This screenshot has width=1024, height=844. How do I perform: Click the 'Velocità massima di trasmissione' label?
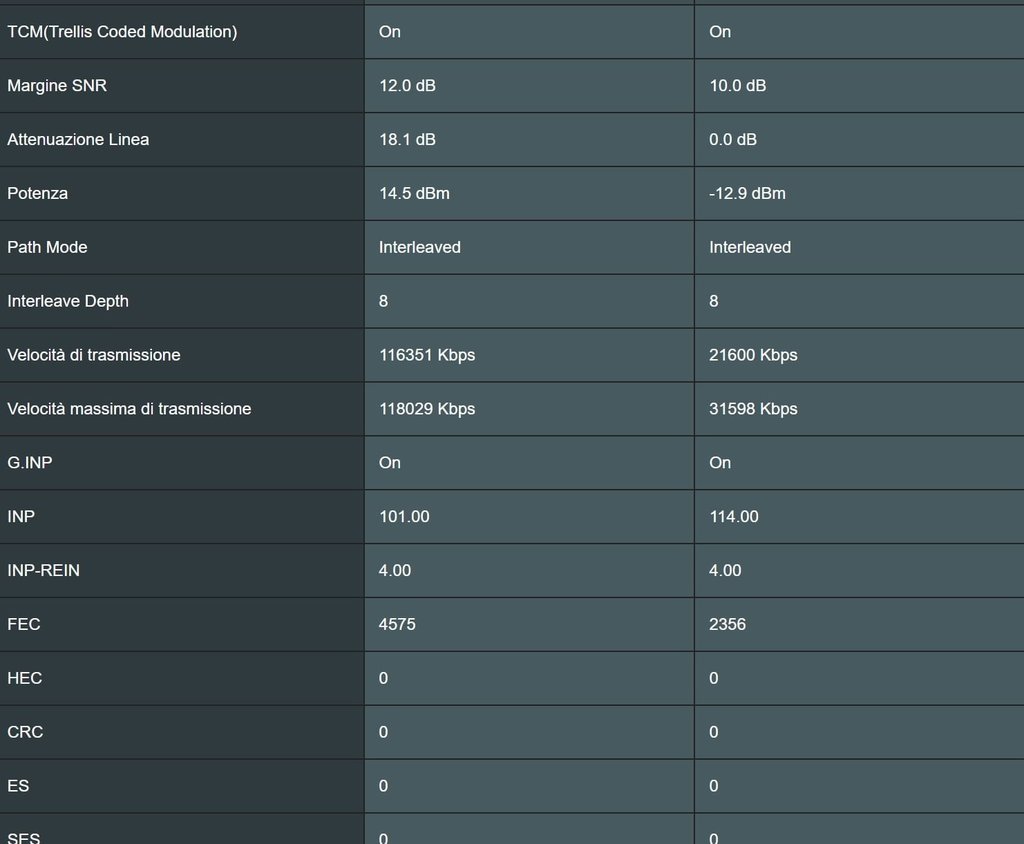(129, 409)
